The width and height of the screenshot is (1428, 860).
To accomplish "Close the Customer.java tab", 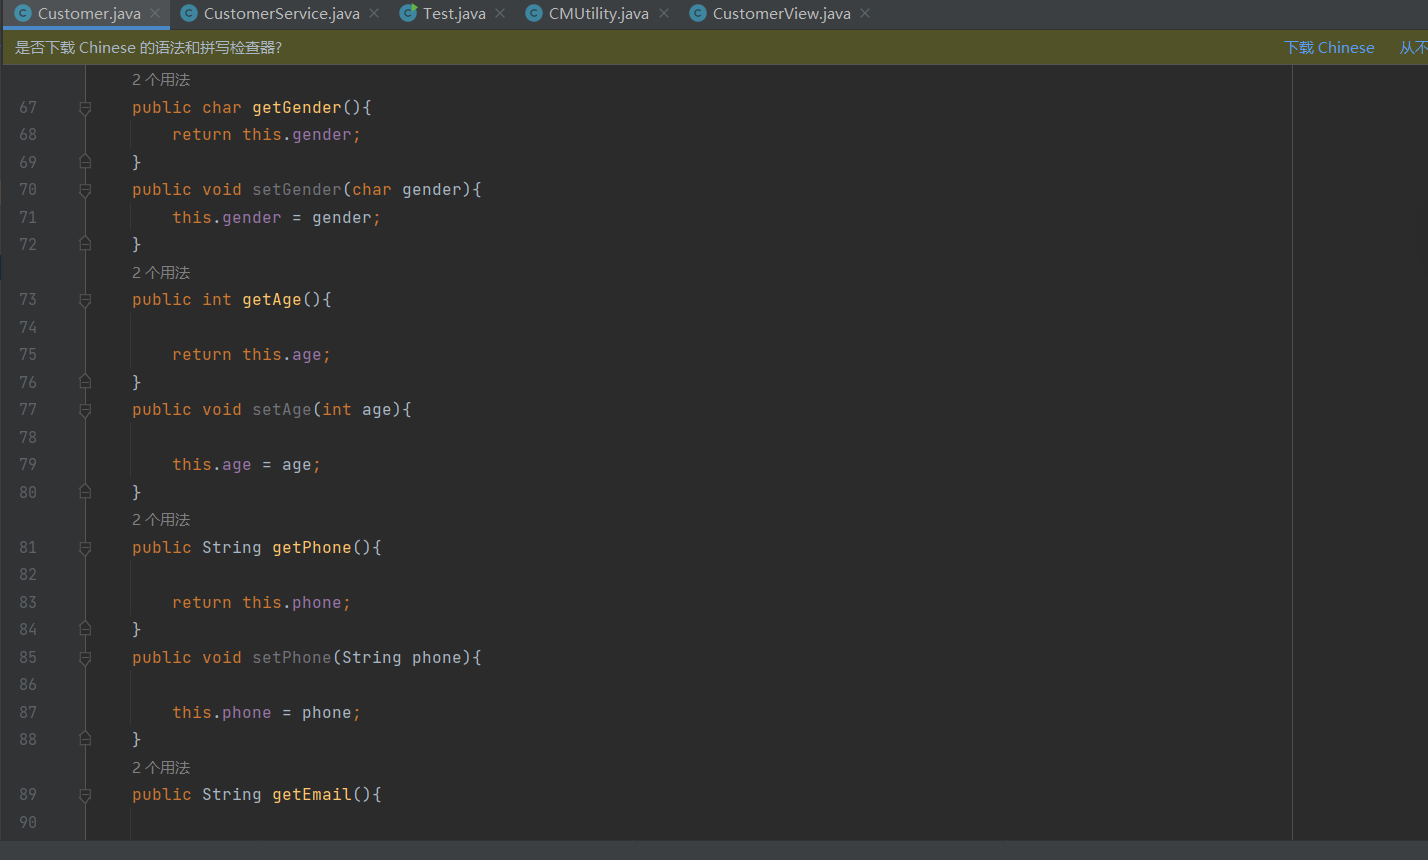I will pyautogui.click(x=155, y=14).
